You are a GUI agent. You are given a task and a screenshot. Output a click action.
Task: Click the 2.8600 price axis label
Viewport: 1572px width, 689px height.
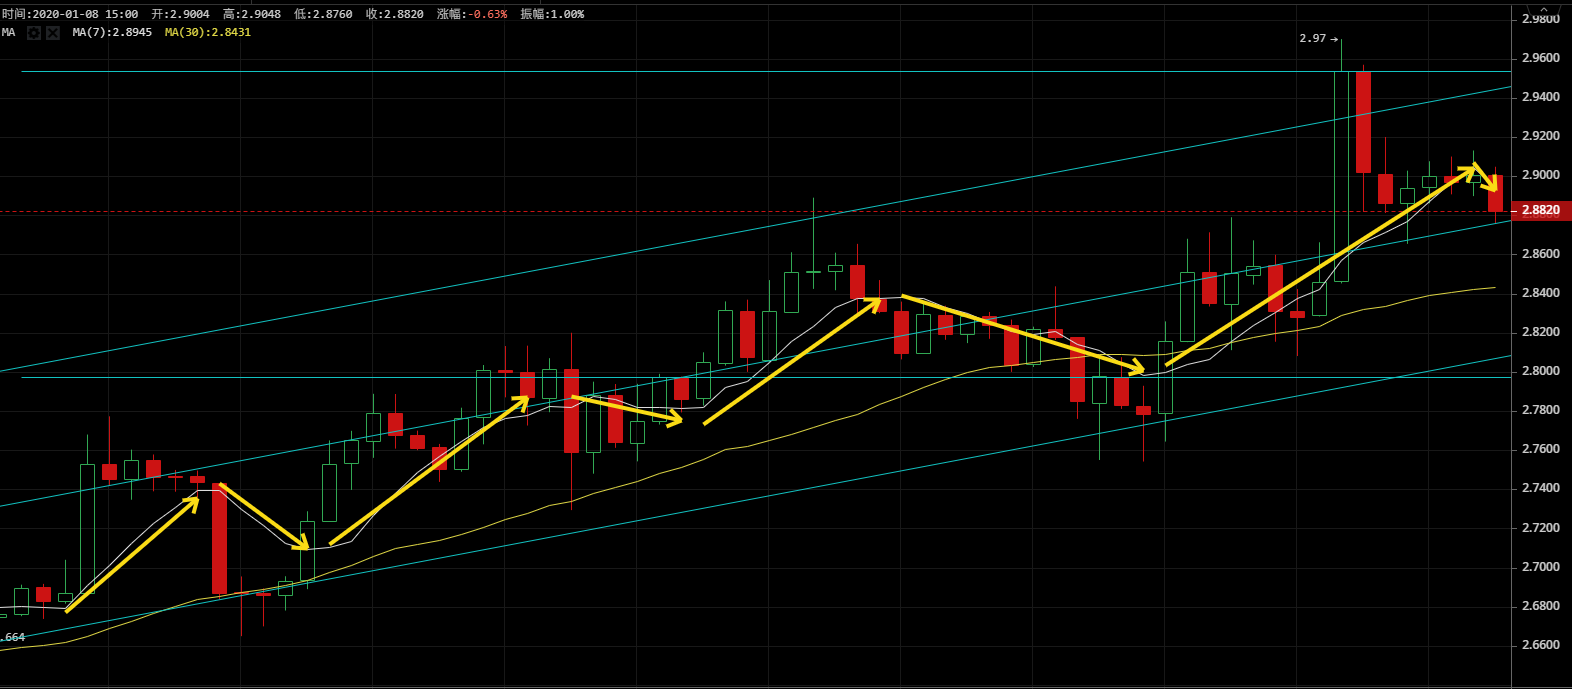pos(1540,254)
